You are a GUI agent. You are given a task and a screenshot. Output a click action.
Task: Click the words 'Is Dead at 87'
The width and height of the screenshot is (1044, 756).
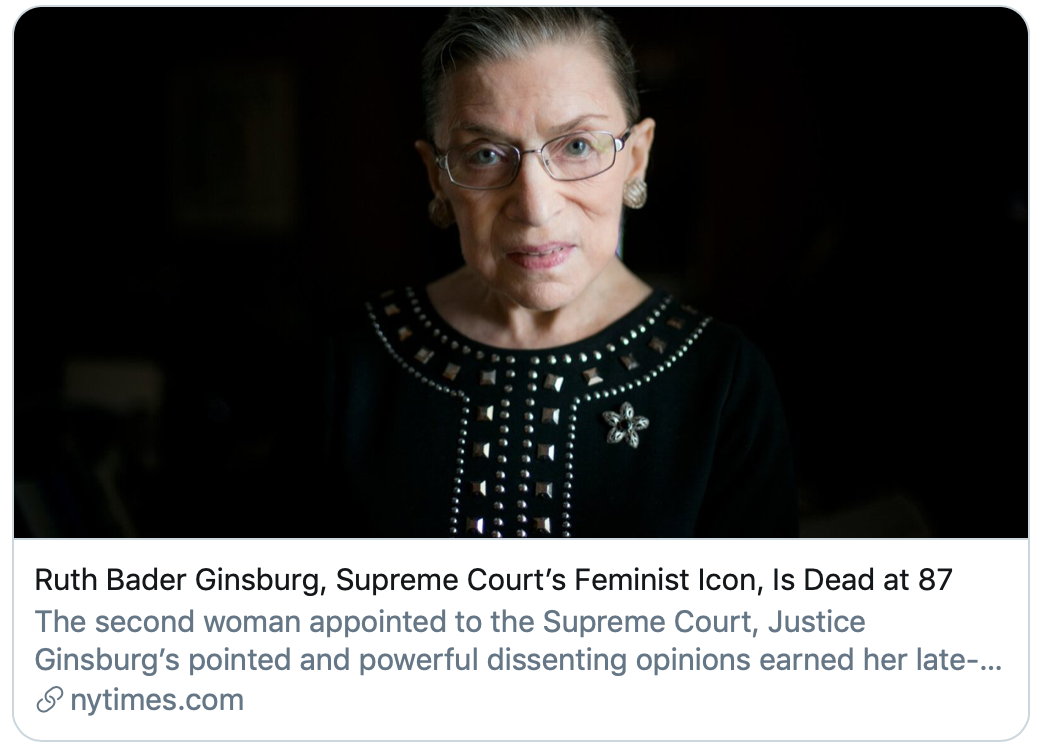862,579
